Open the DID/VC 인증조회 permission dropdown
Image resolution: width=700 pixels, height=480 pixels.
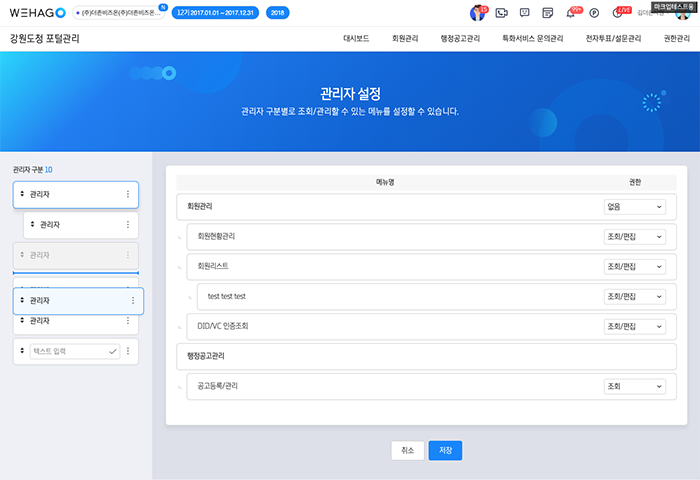click(x=634, y=326)
